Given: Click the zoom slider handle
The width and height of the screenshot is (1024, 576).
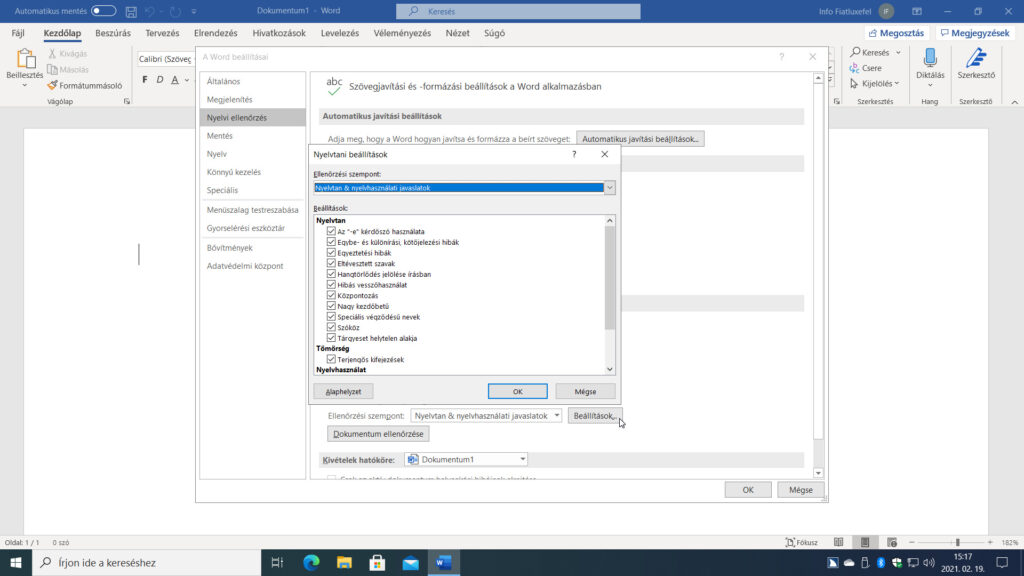Looking at the screenshot, I should 957,542.
